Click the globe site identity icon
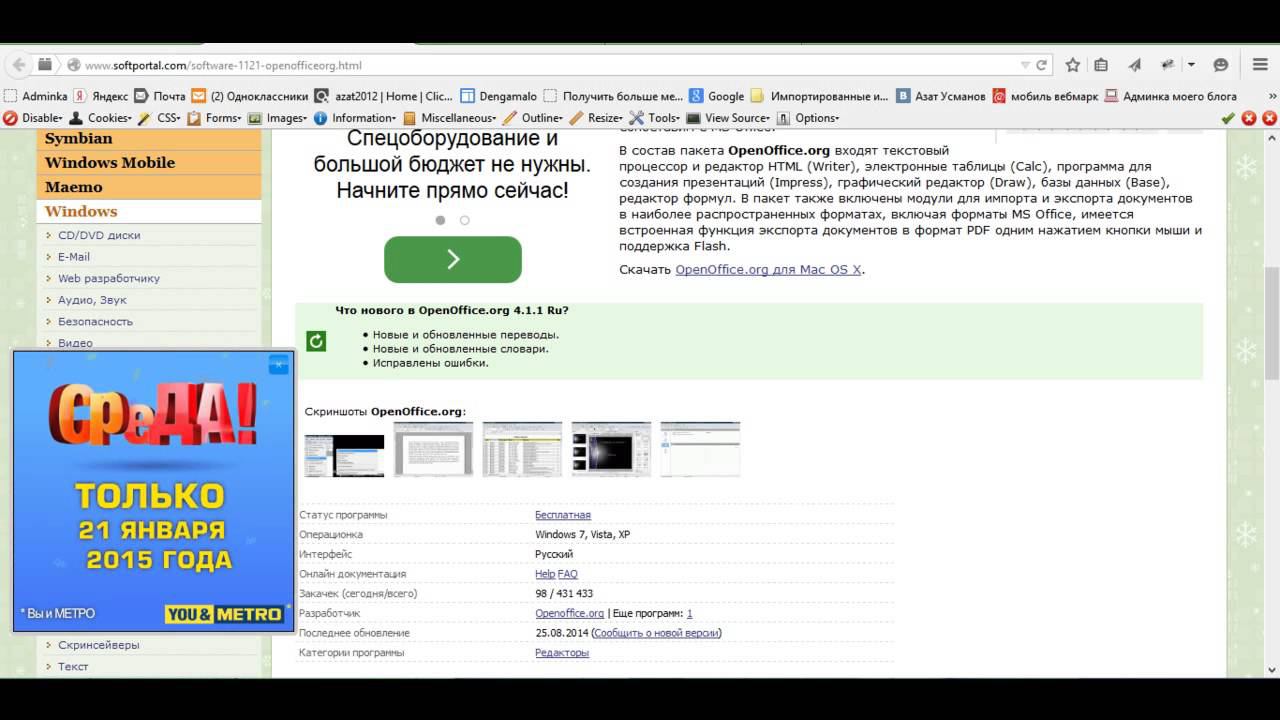Screen dimensions: 1280x720 point(73,65)
